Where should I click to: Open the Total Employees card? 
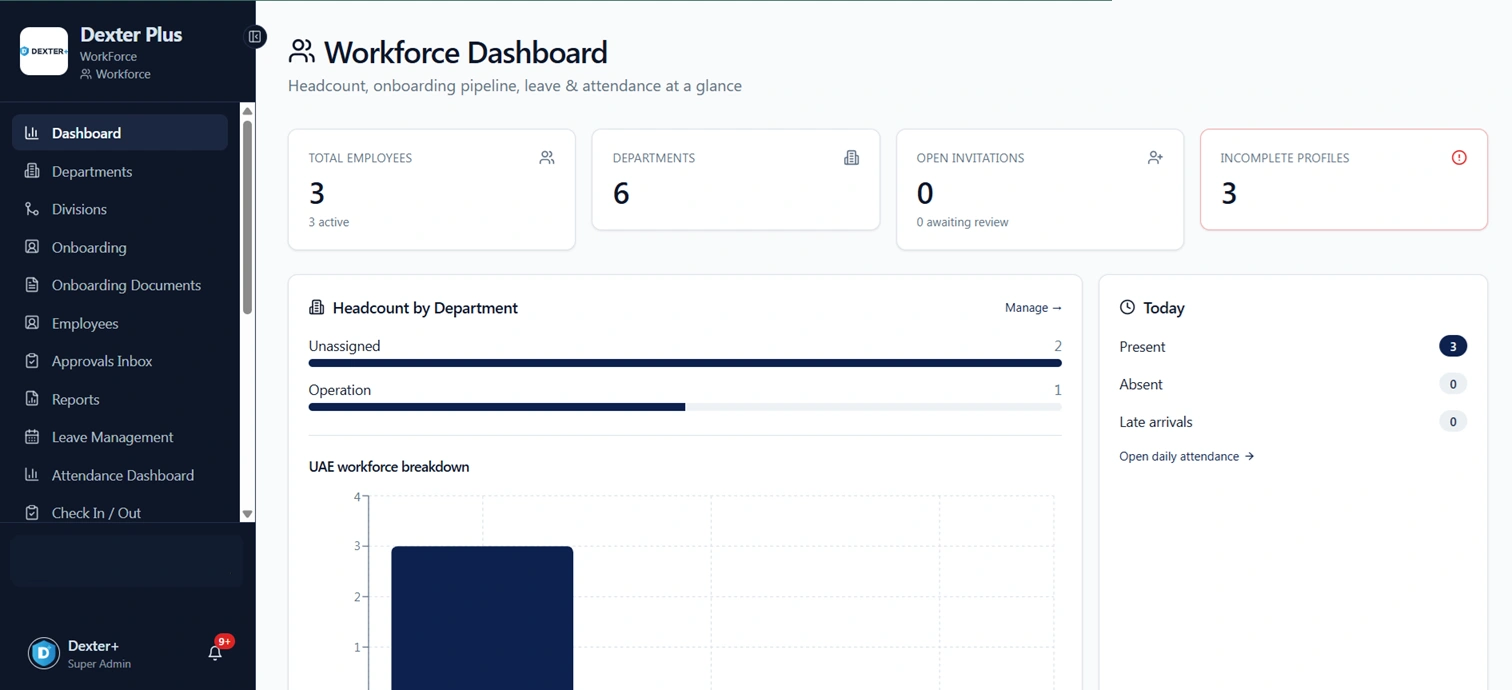(432, 189)
